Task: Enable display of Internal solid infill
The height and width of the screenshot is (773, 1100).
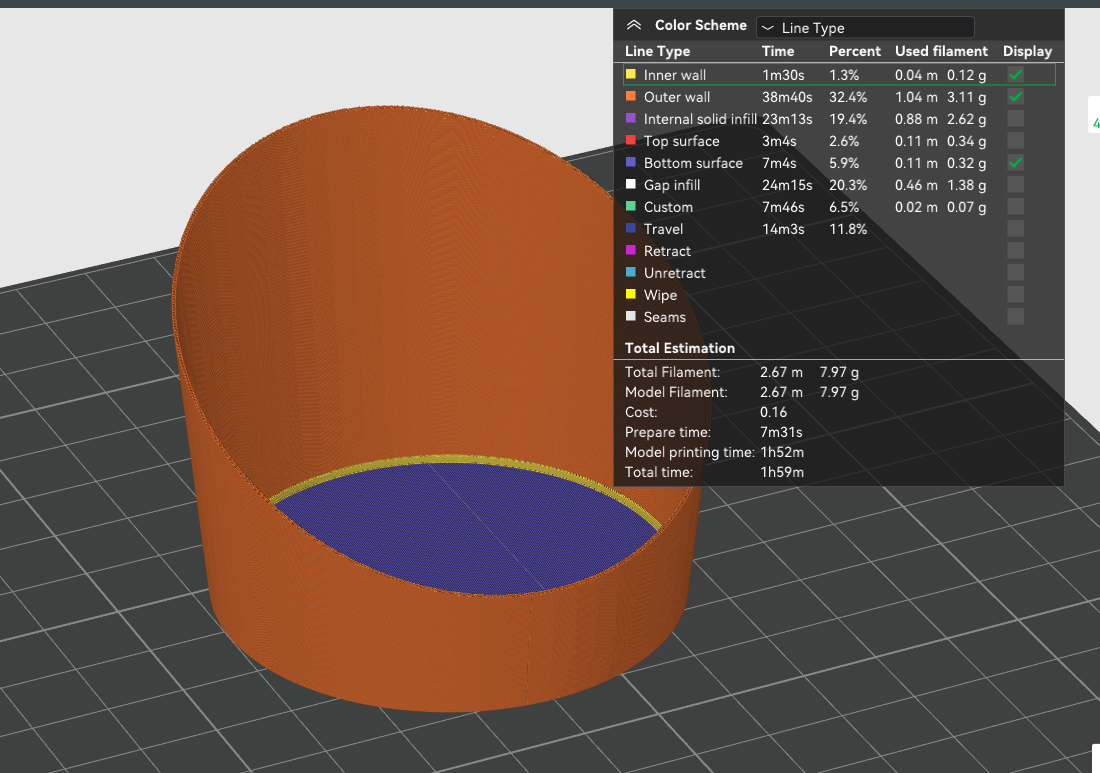Action: [x=1015, y=119]
